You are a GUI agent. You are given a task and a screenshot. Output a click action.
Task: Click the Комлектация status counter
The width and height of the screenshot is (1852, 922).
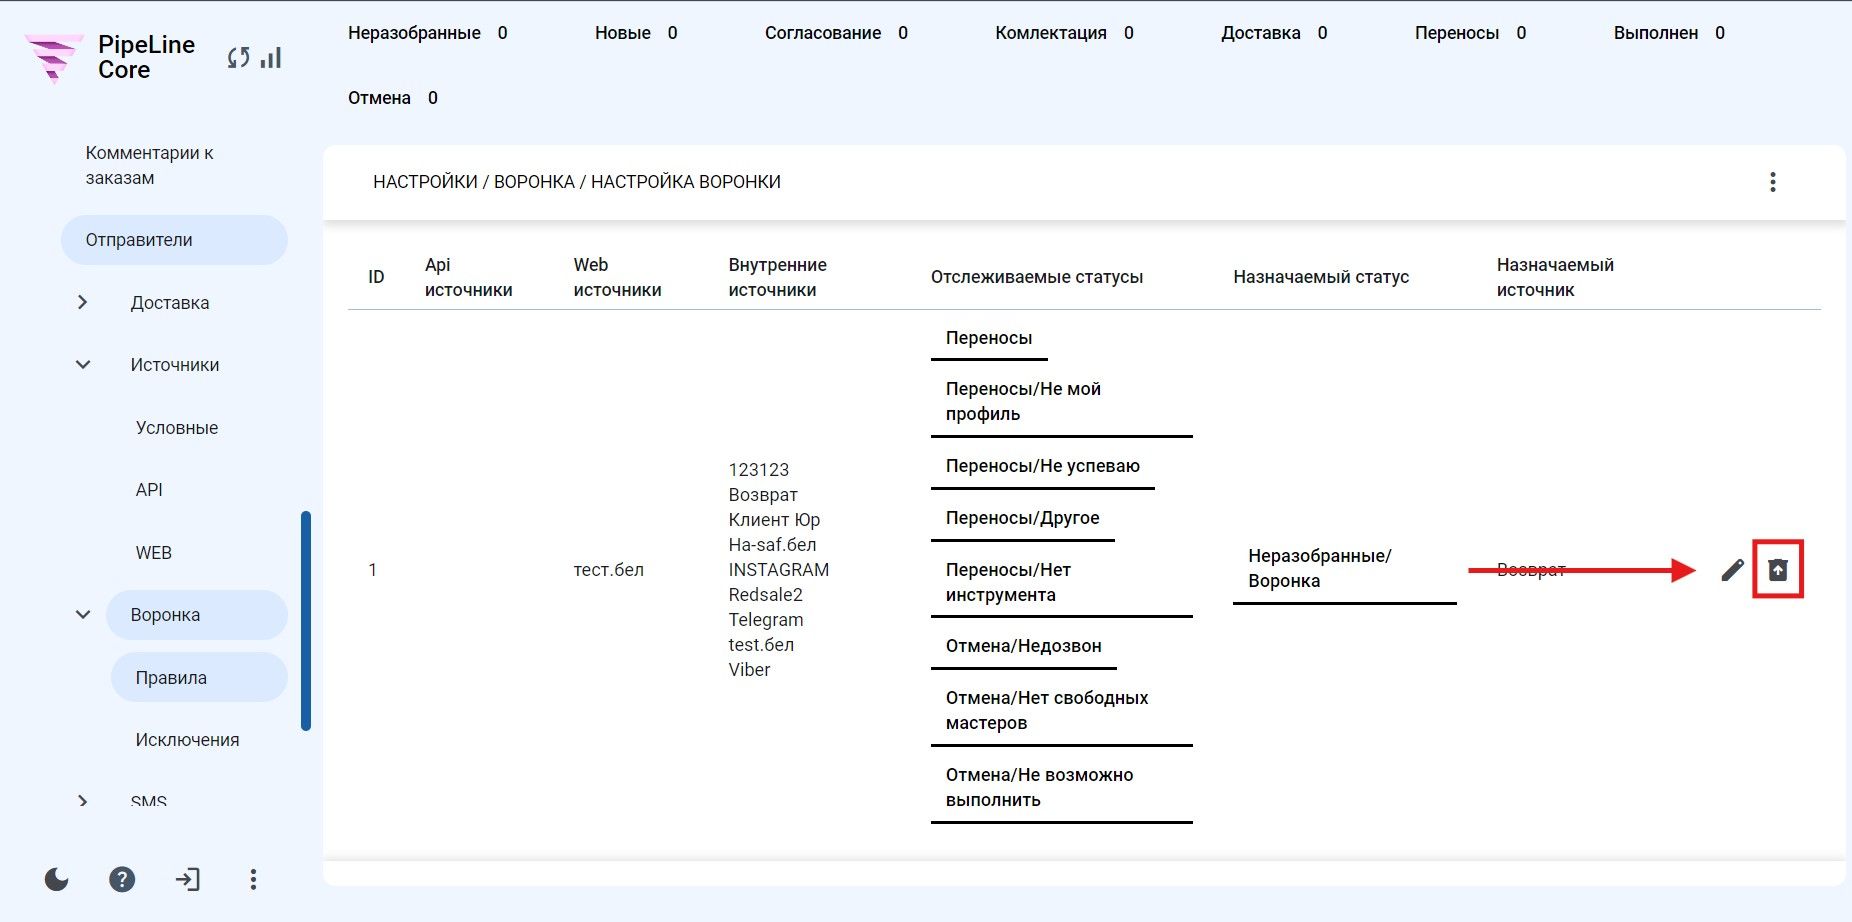(1064, 33)
